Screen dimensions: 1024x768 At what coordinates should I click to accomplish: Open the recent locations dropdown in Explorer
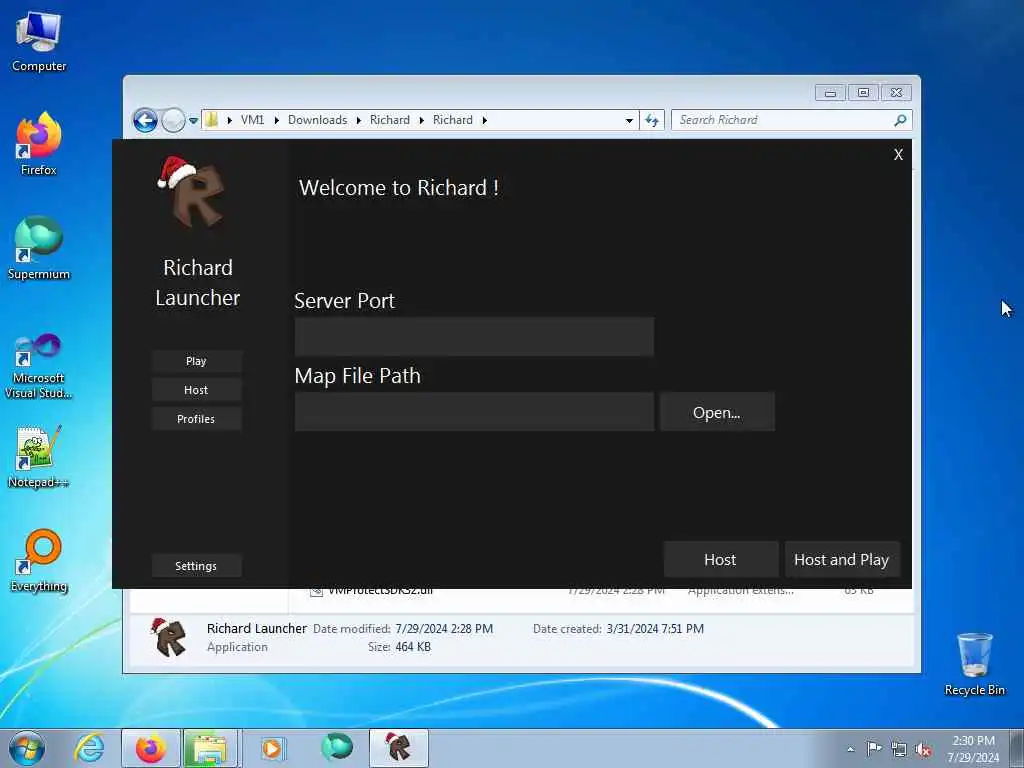(193, 120)
